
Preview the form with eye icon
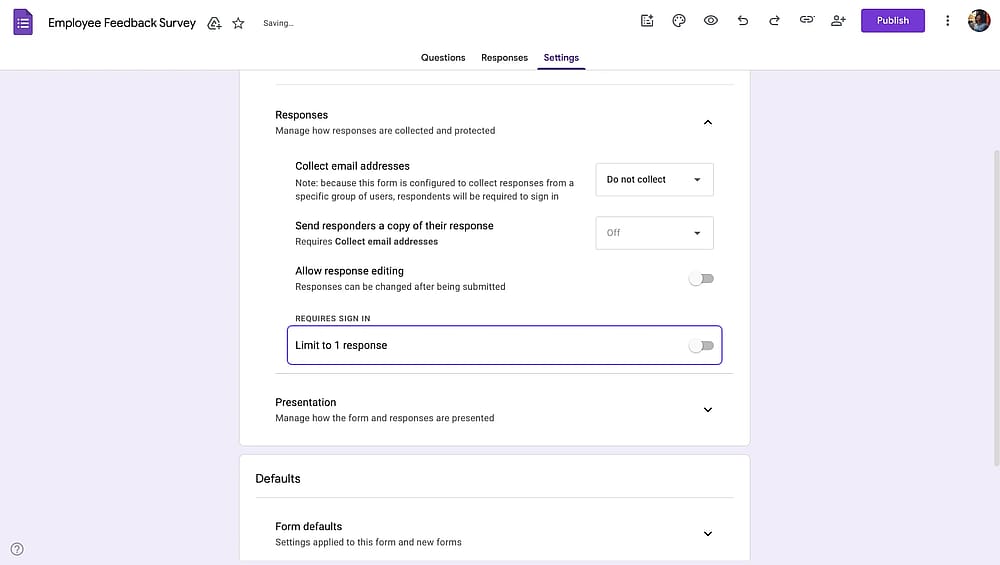[x=710, y=20]
